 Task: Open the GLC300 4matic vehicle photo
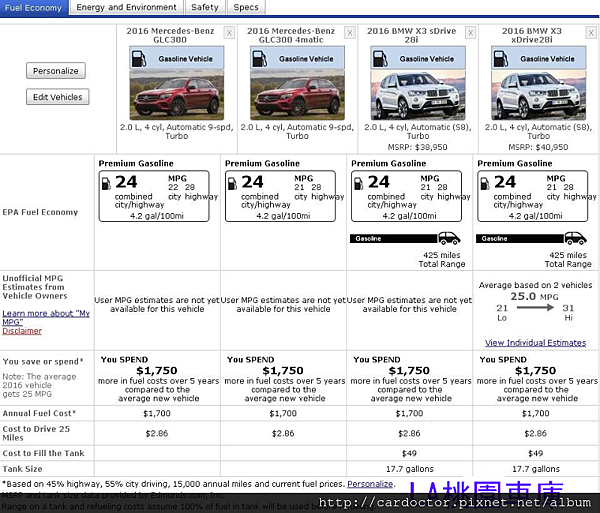click(x=297, y=95)
